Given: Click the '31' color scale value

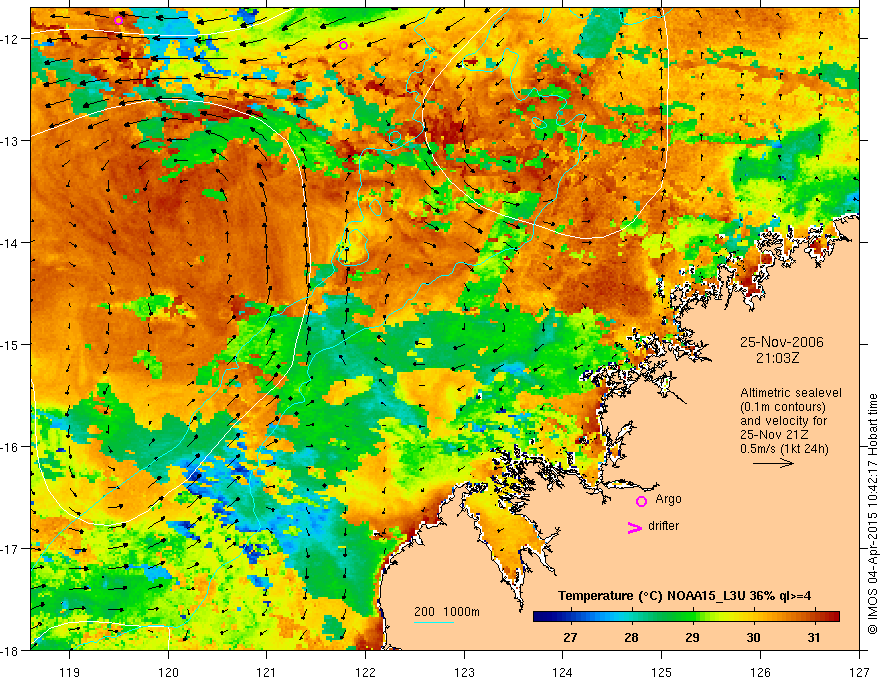Looking at the screenshot, I should pos(814,637).
